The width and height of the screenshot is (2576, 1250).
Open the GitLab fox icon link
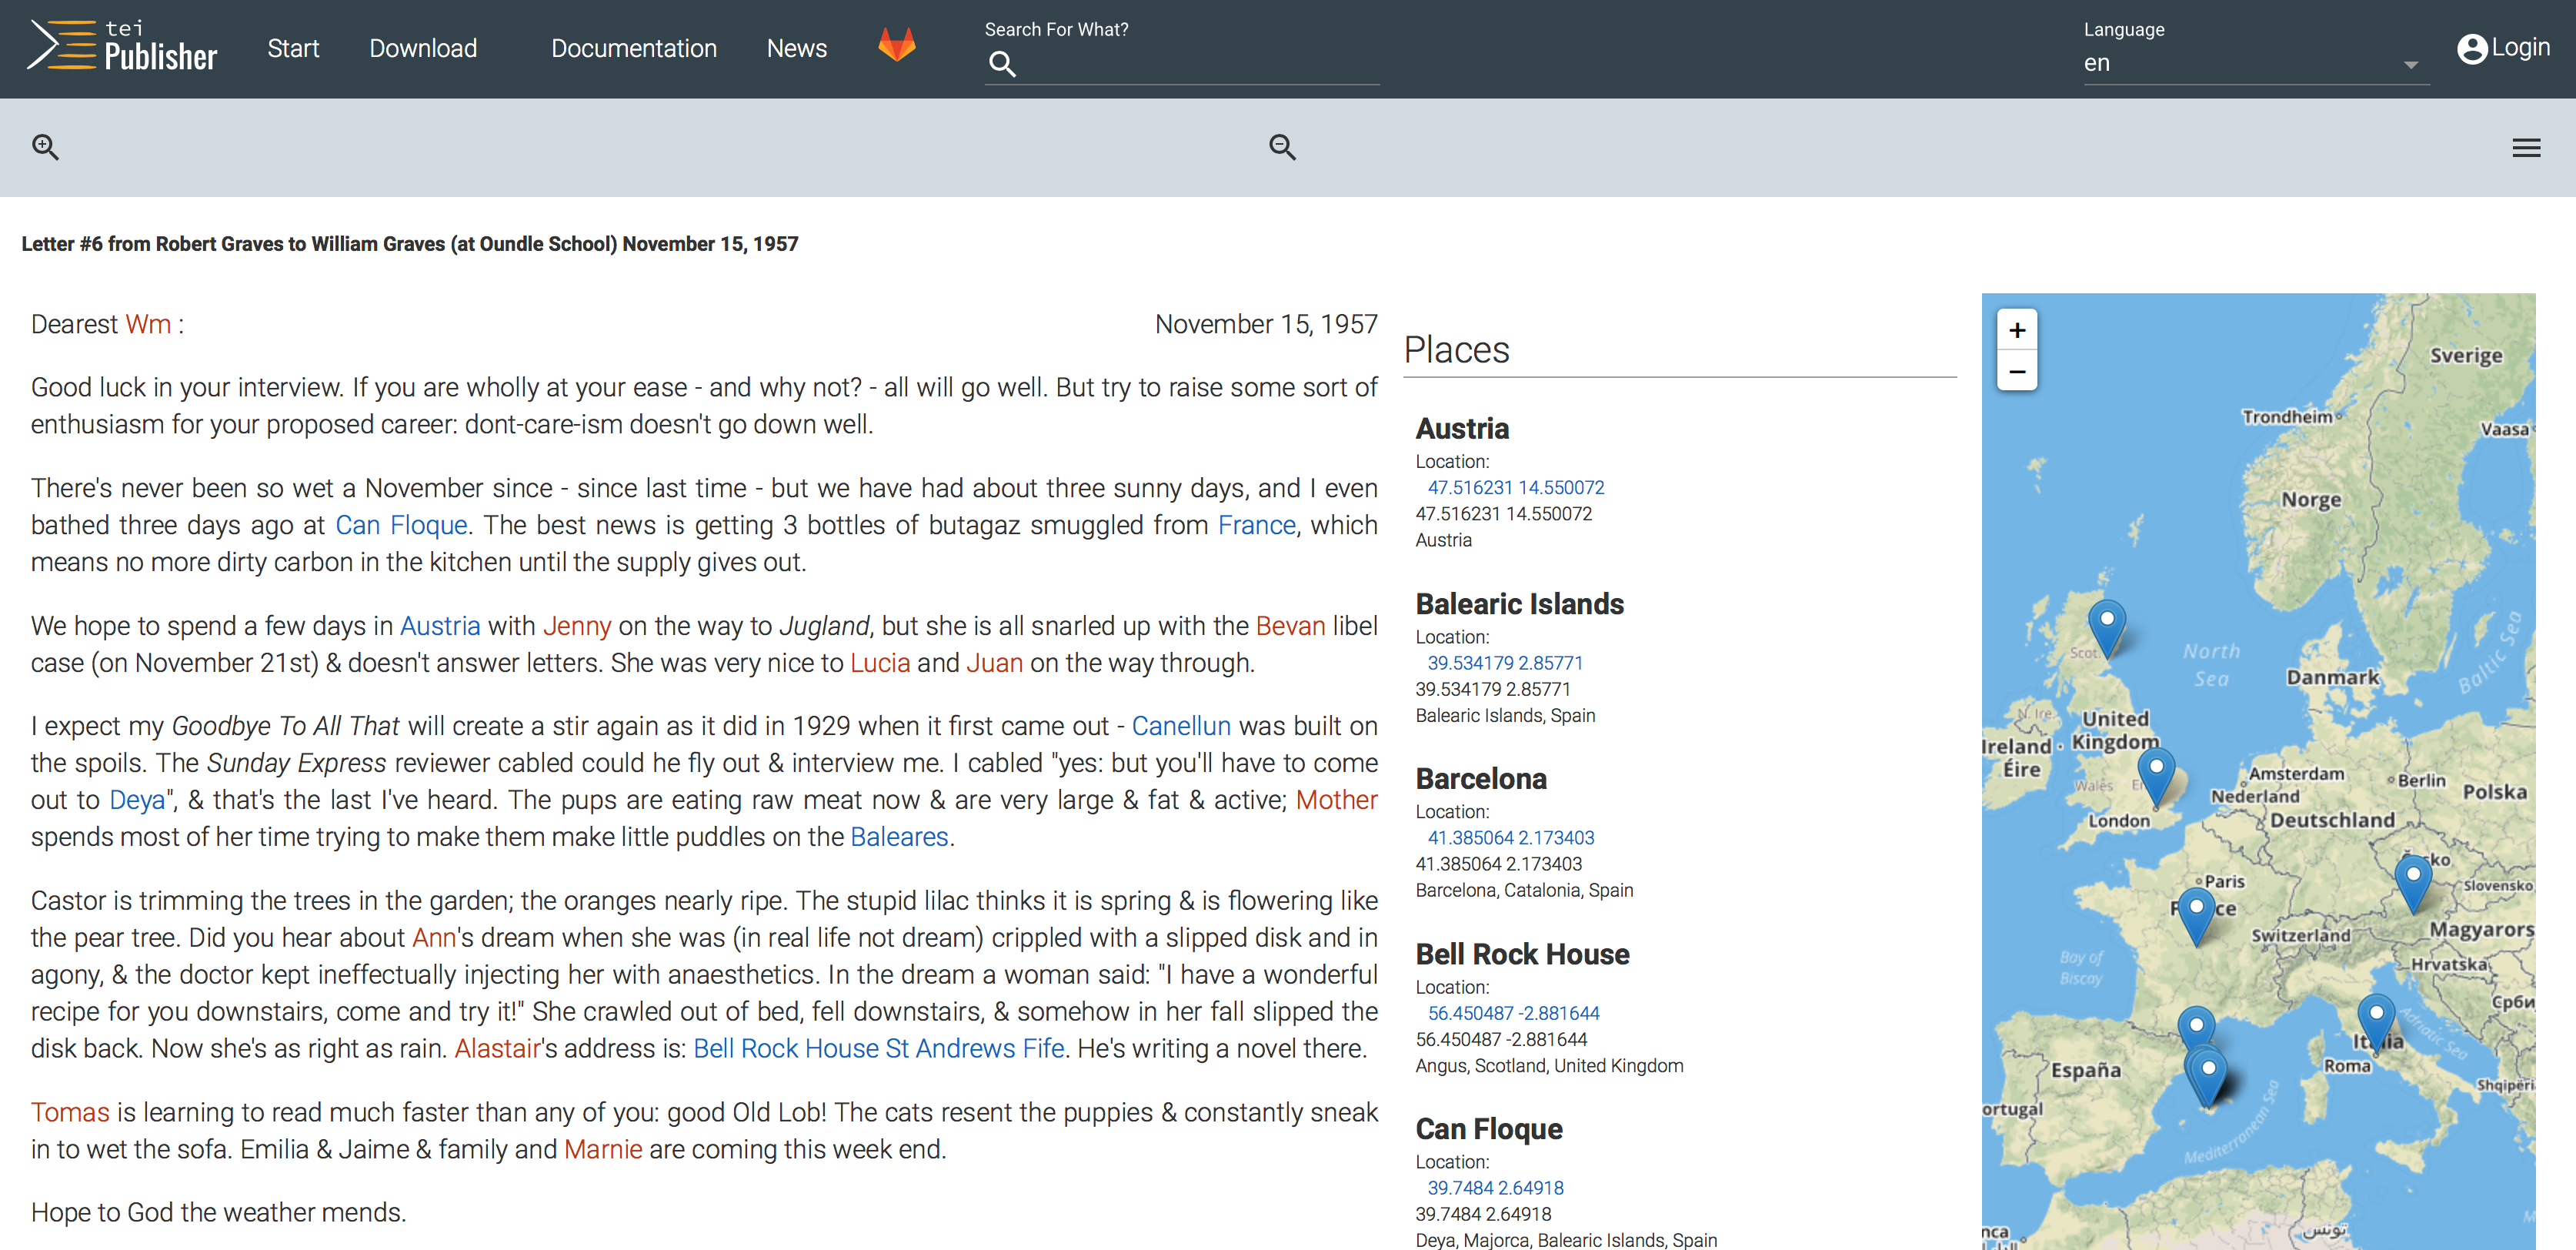point(896,46)
